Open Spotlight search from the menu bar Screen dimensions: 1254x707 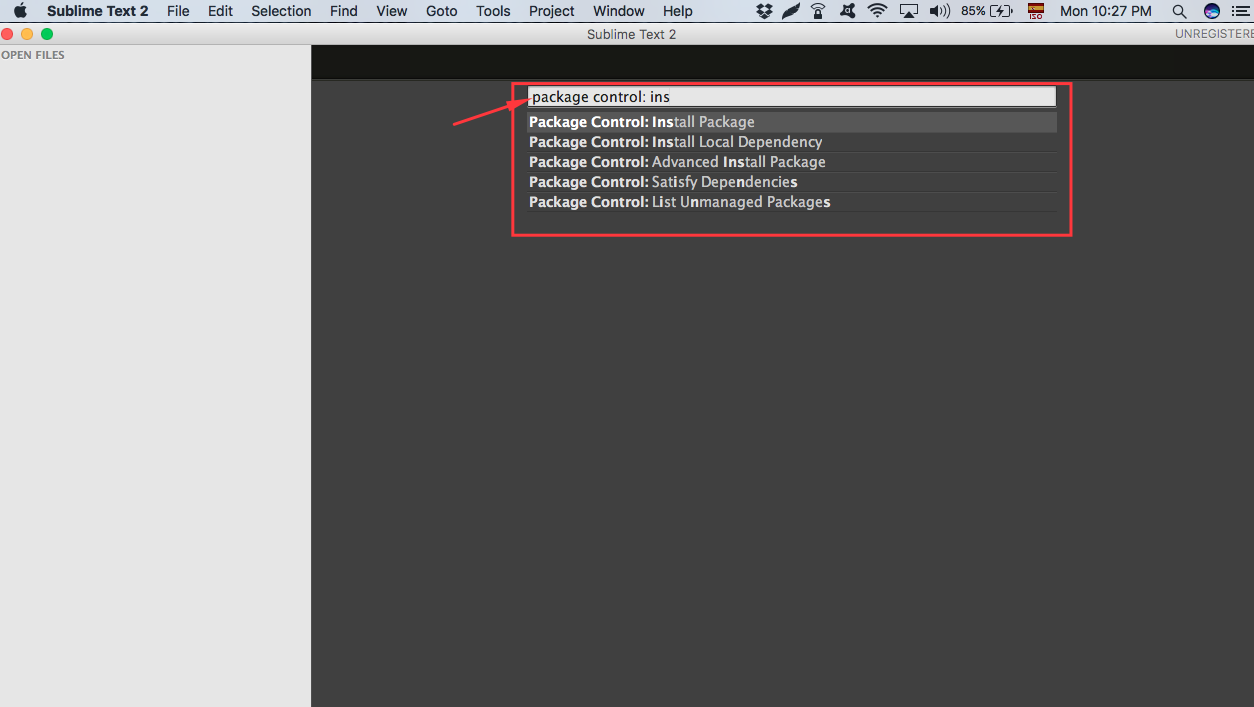1179,11
